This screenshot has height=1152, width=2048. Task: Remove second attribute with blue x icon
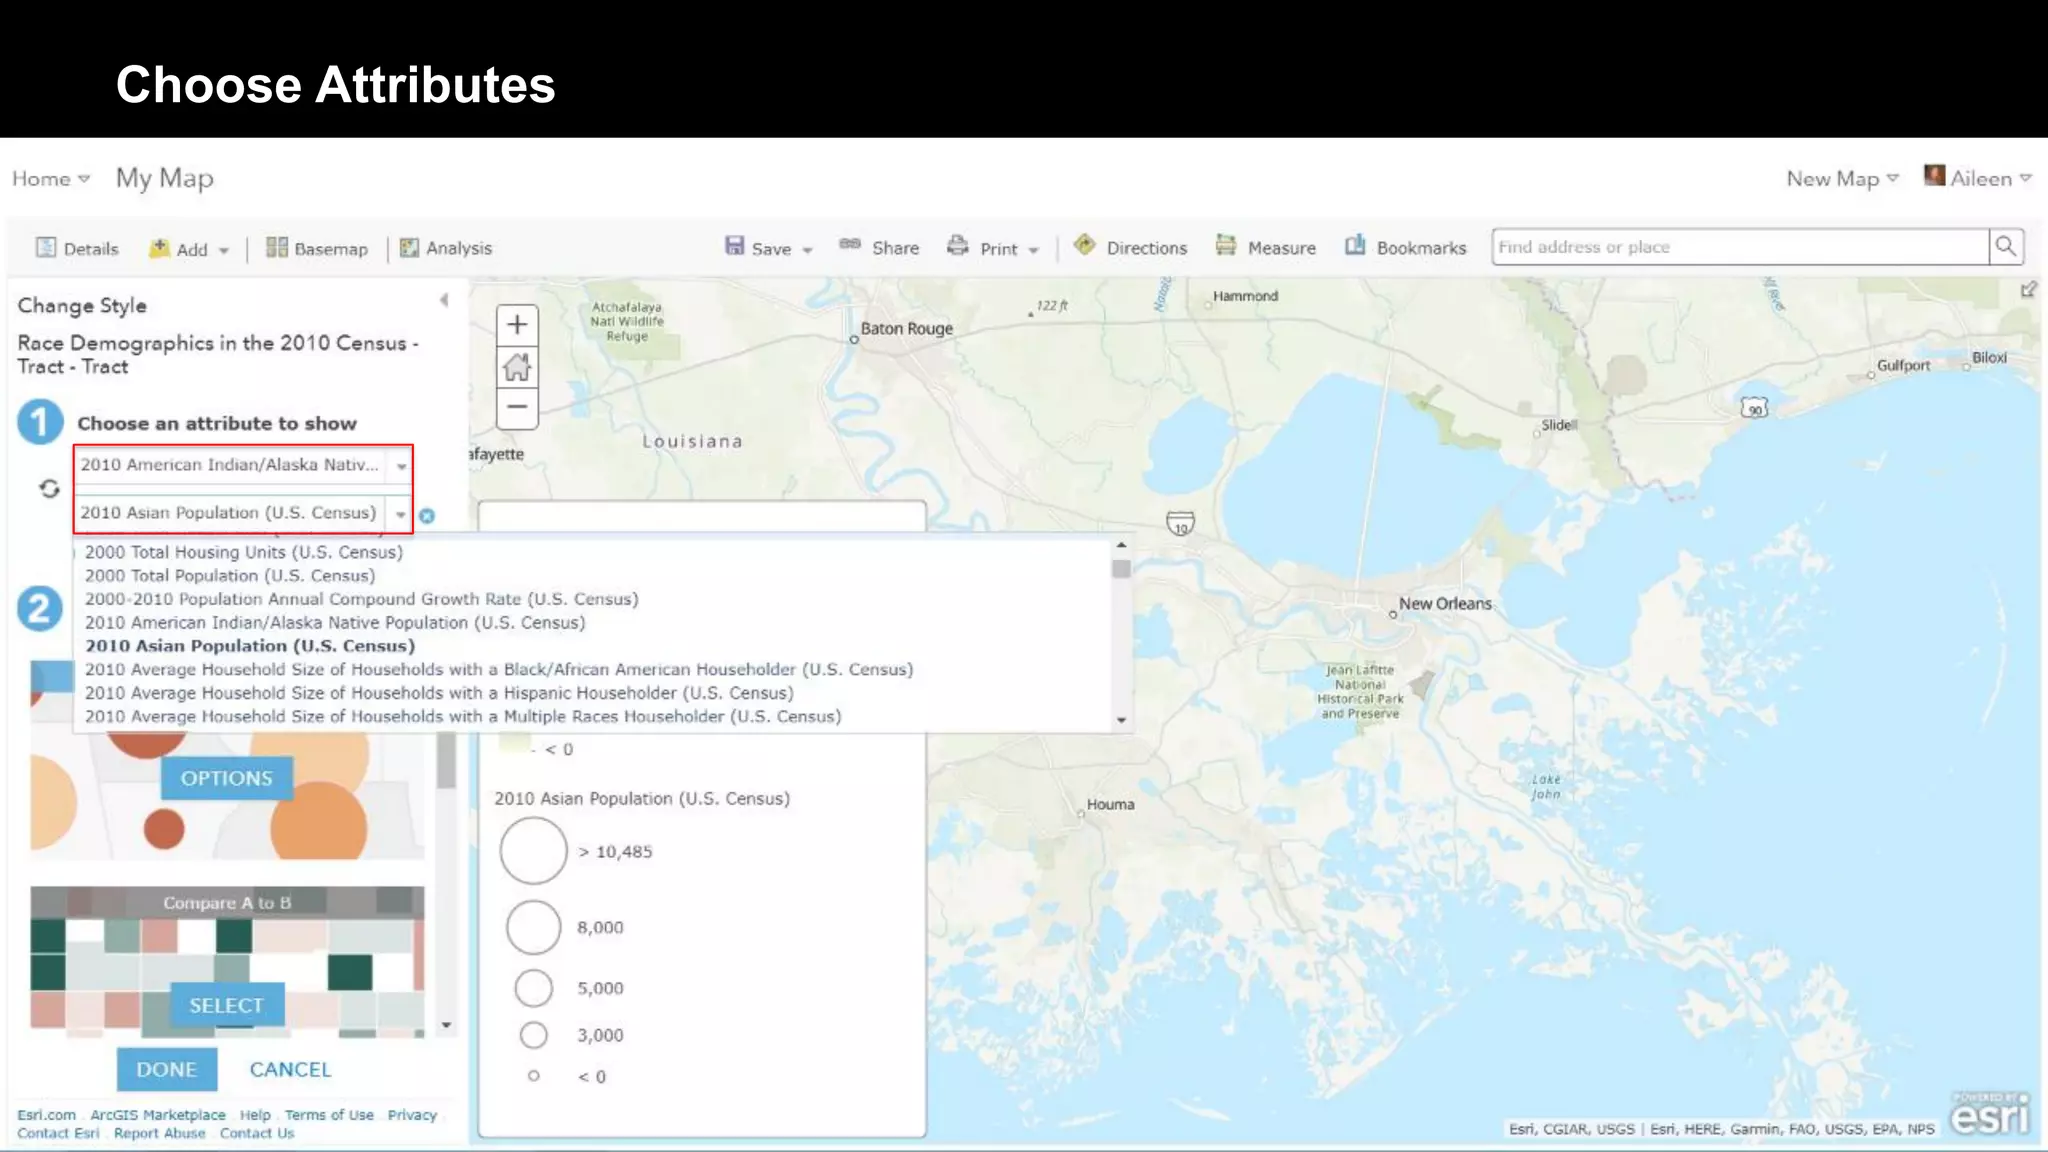click(427, 516)
